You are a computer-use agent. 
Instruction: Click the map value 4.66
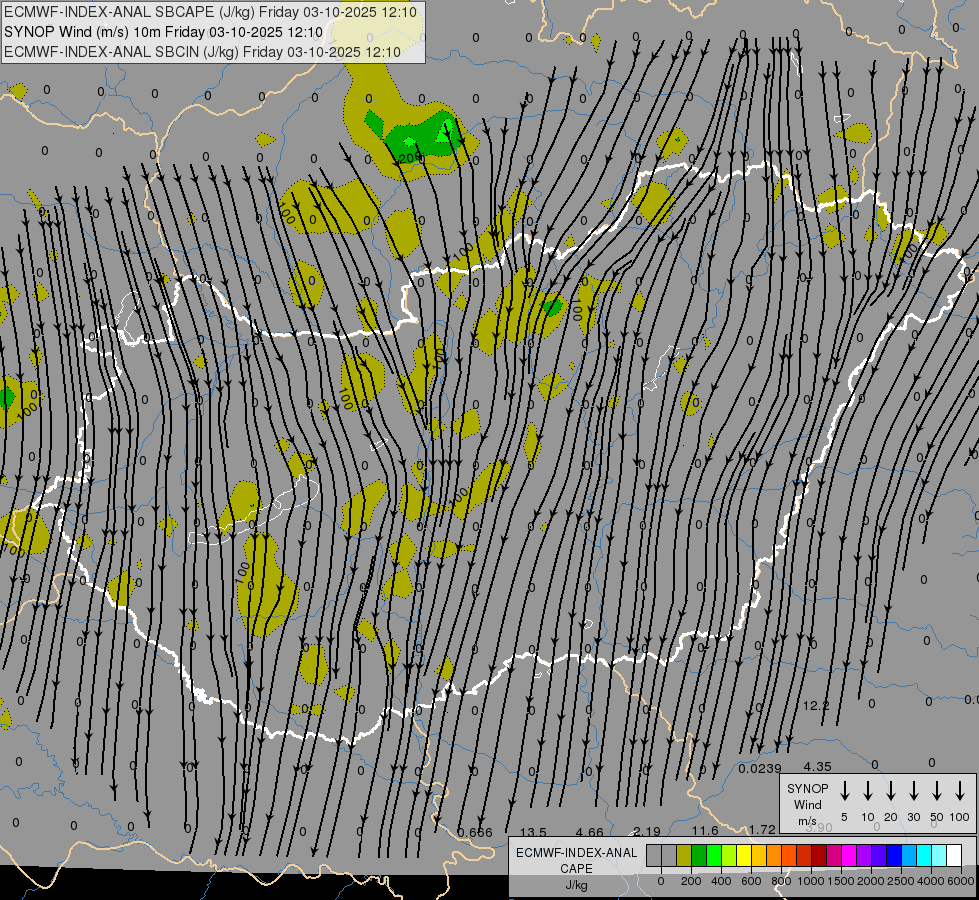(x=589, y=833)
